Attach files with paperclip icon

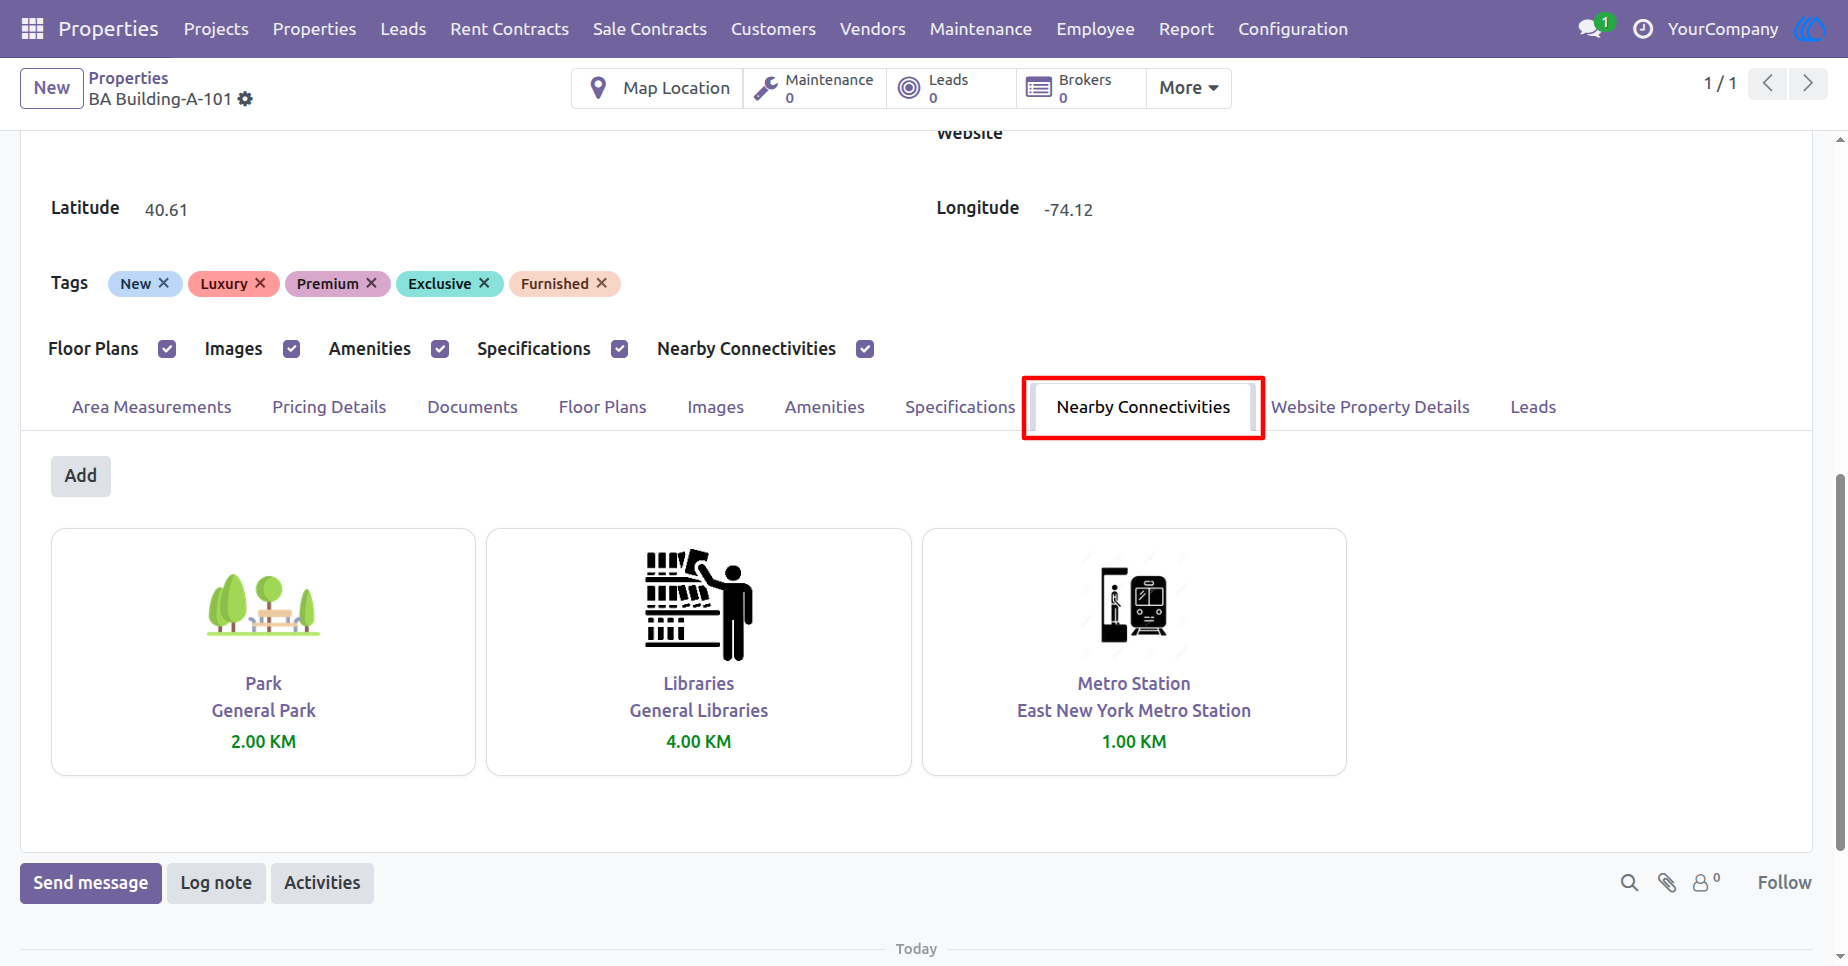1667,883
